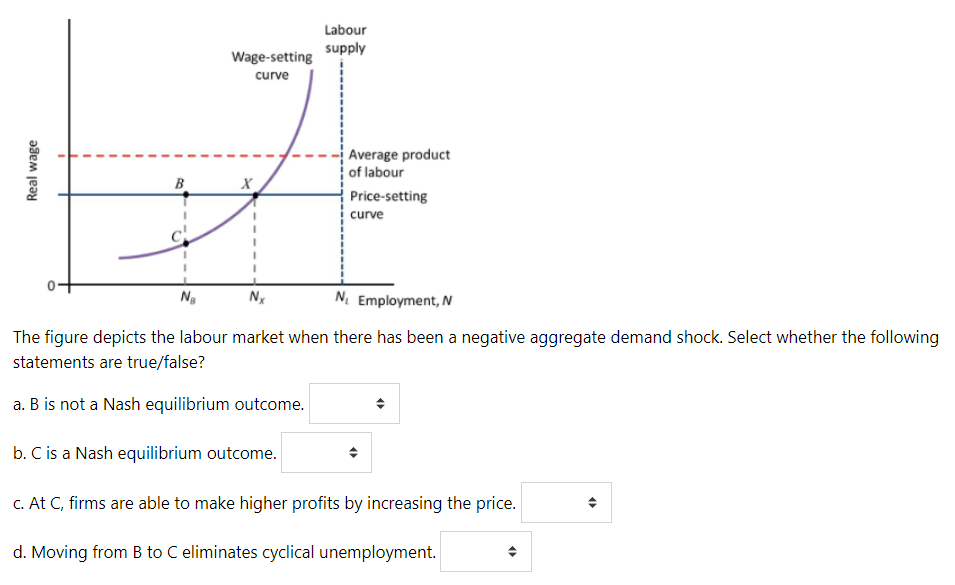Click the red dashed average product line
Screen dimensions: 955x585
click(200, 155)
